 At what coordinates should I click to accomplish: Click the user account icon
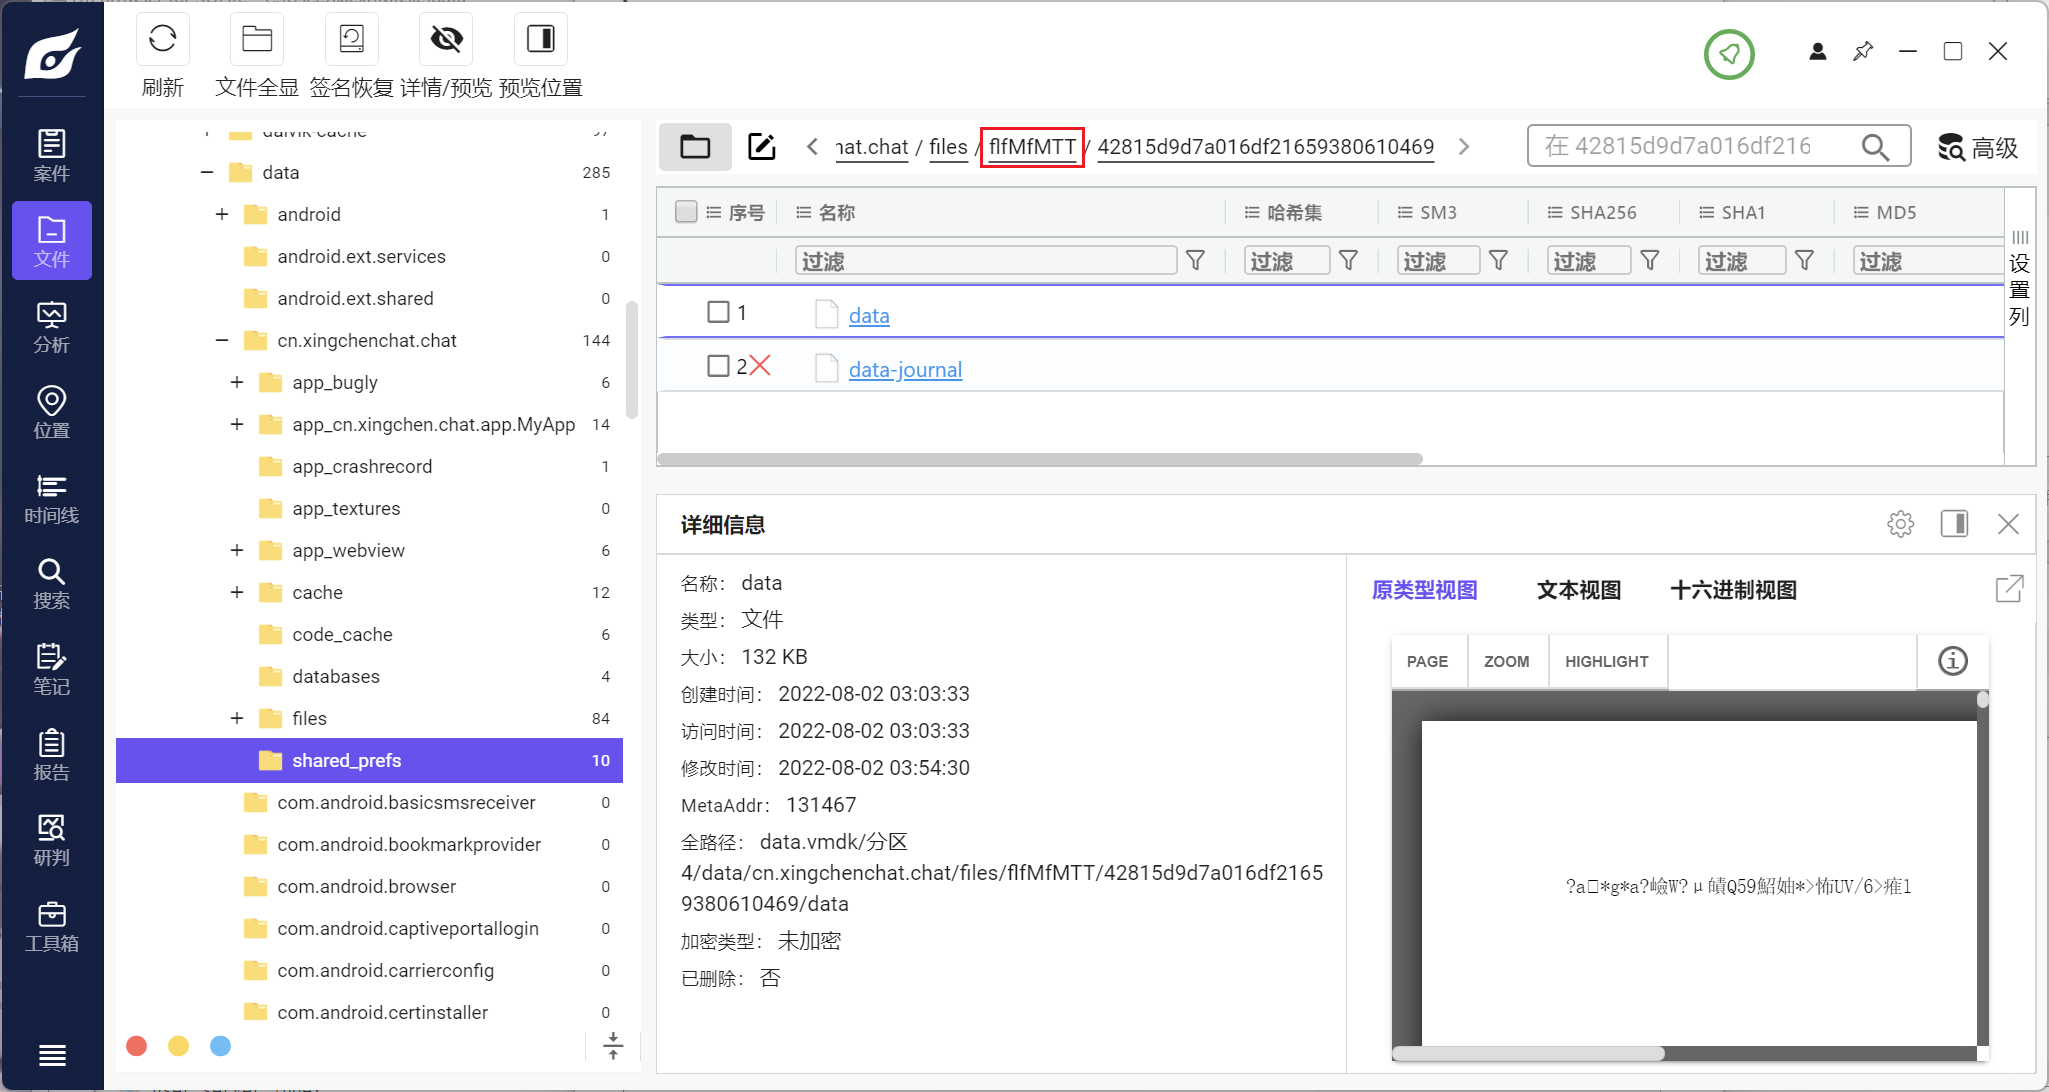[x=1818, y=51]
